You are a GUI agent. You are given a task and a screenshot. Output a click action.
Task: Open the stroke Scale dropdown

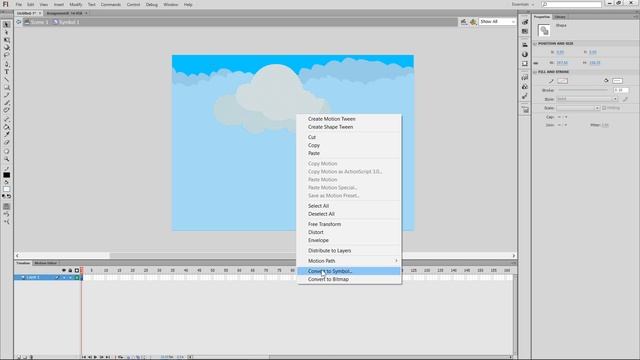pos(578,108)
